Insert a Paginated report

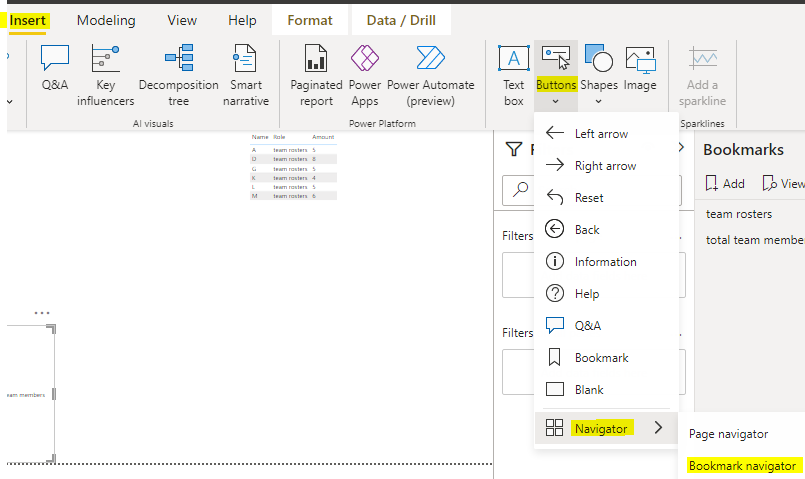click(316, 75)
